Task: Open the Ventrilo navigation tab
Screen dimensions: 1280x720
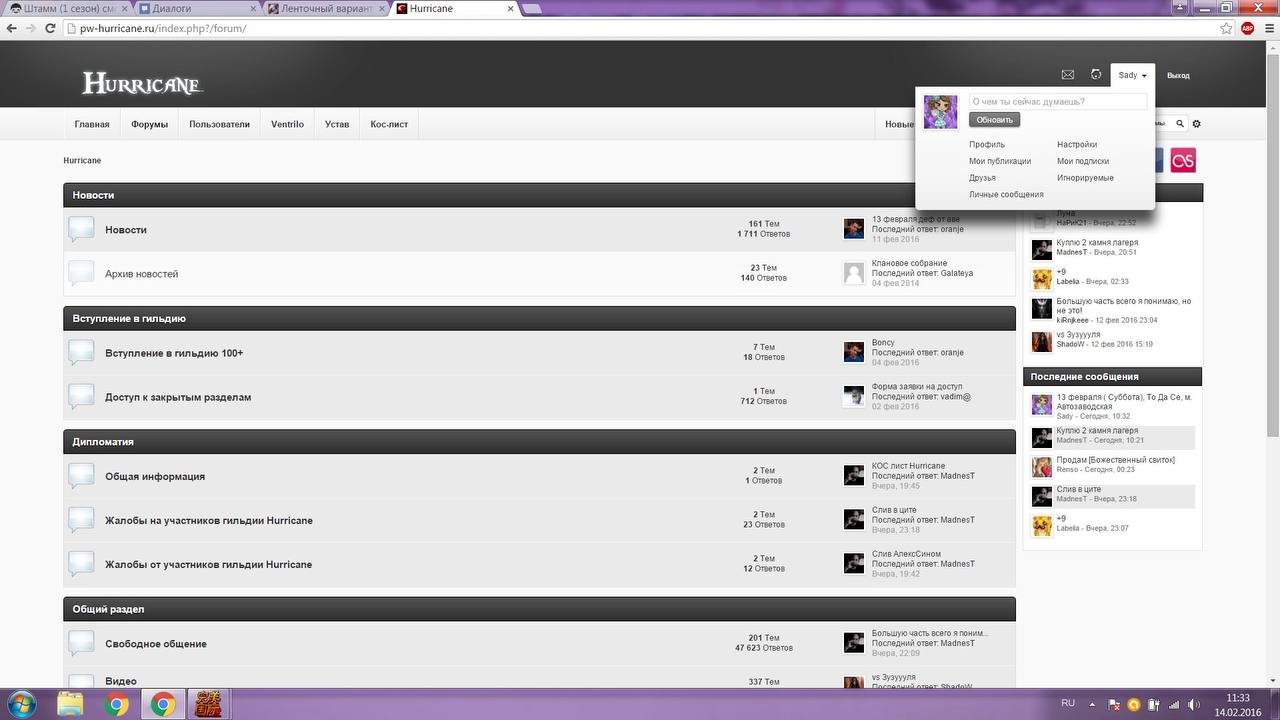Action: (287, 124)
